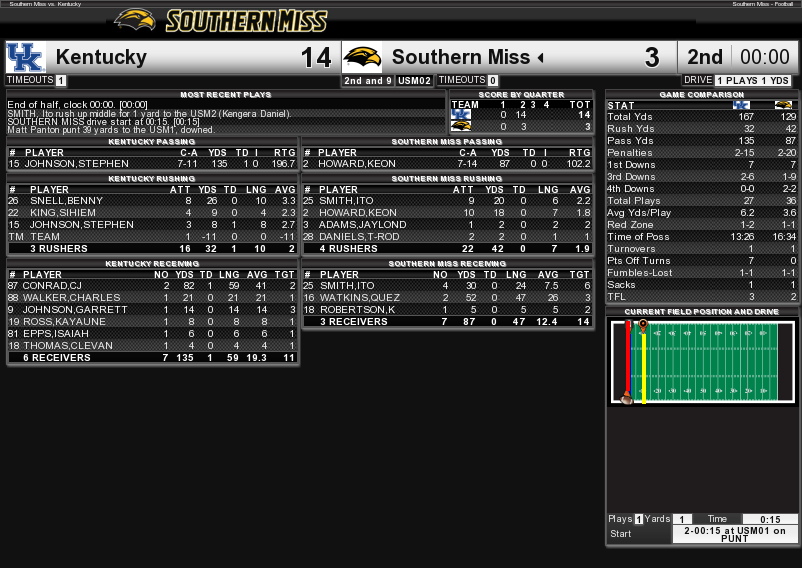
Task: Click the Kentucky logo in Game Comparison header
Action: click(741, 105)
